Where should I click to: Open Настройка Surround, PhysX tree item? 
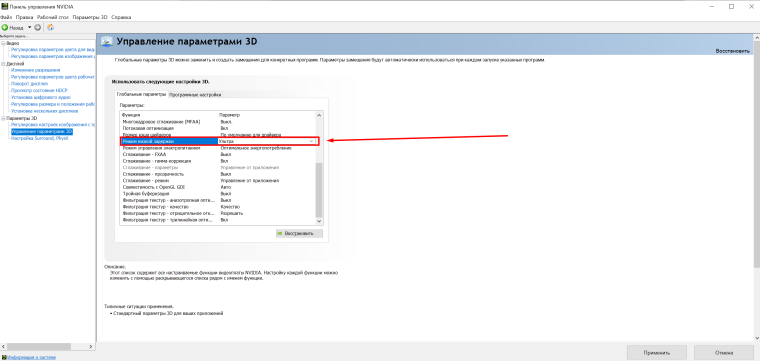coord(39,138)
